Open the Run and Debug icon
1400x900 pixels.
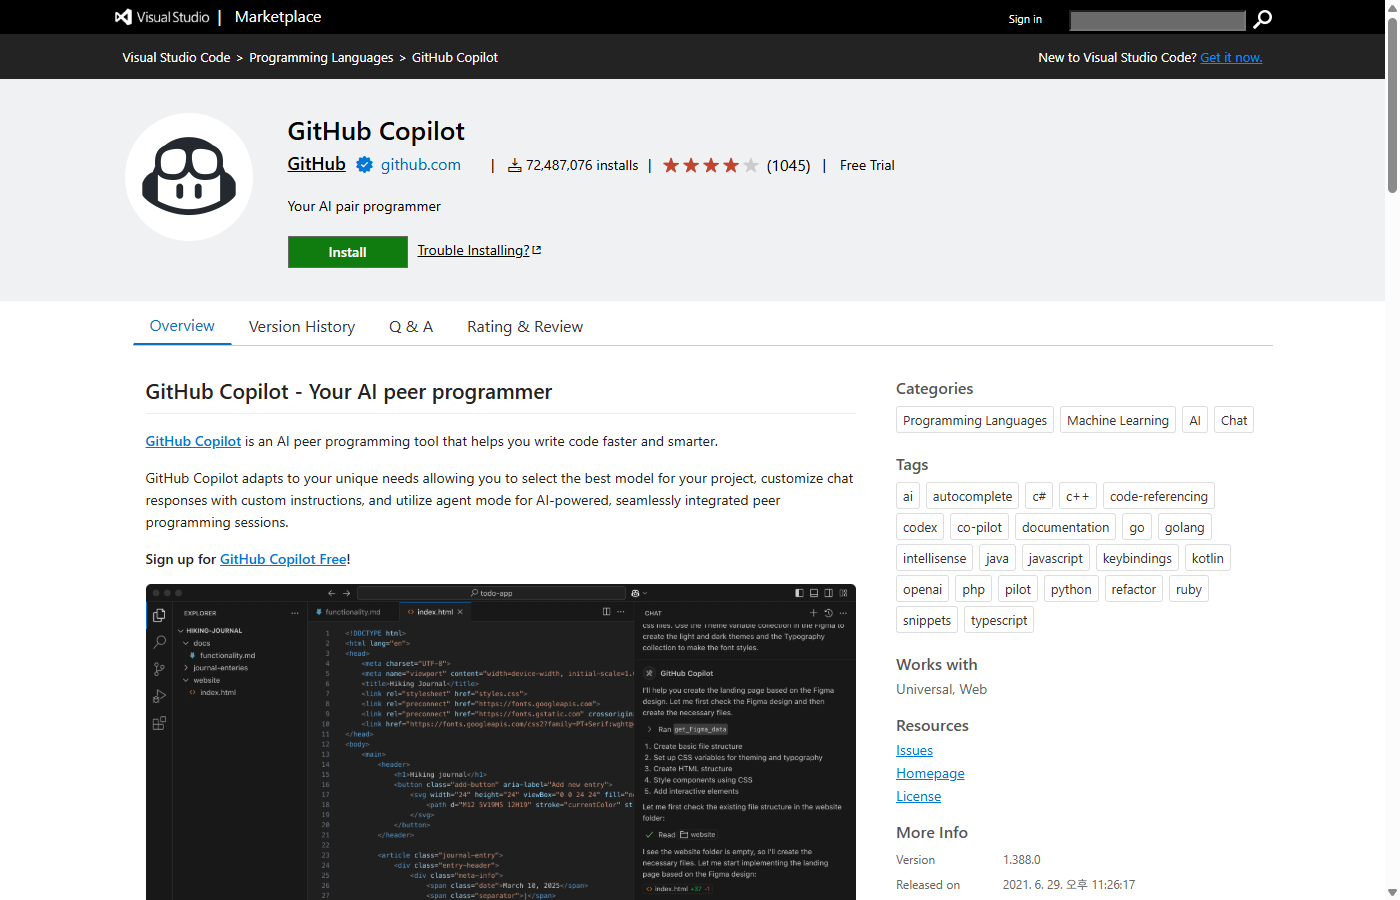point(159,696)
